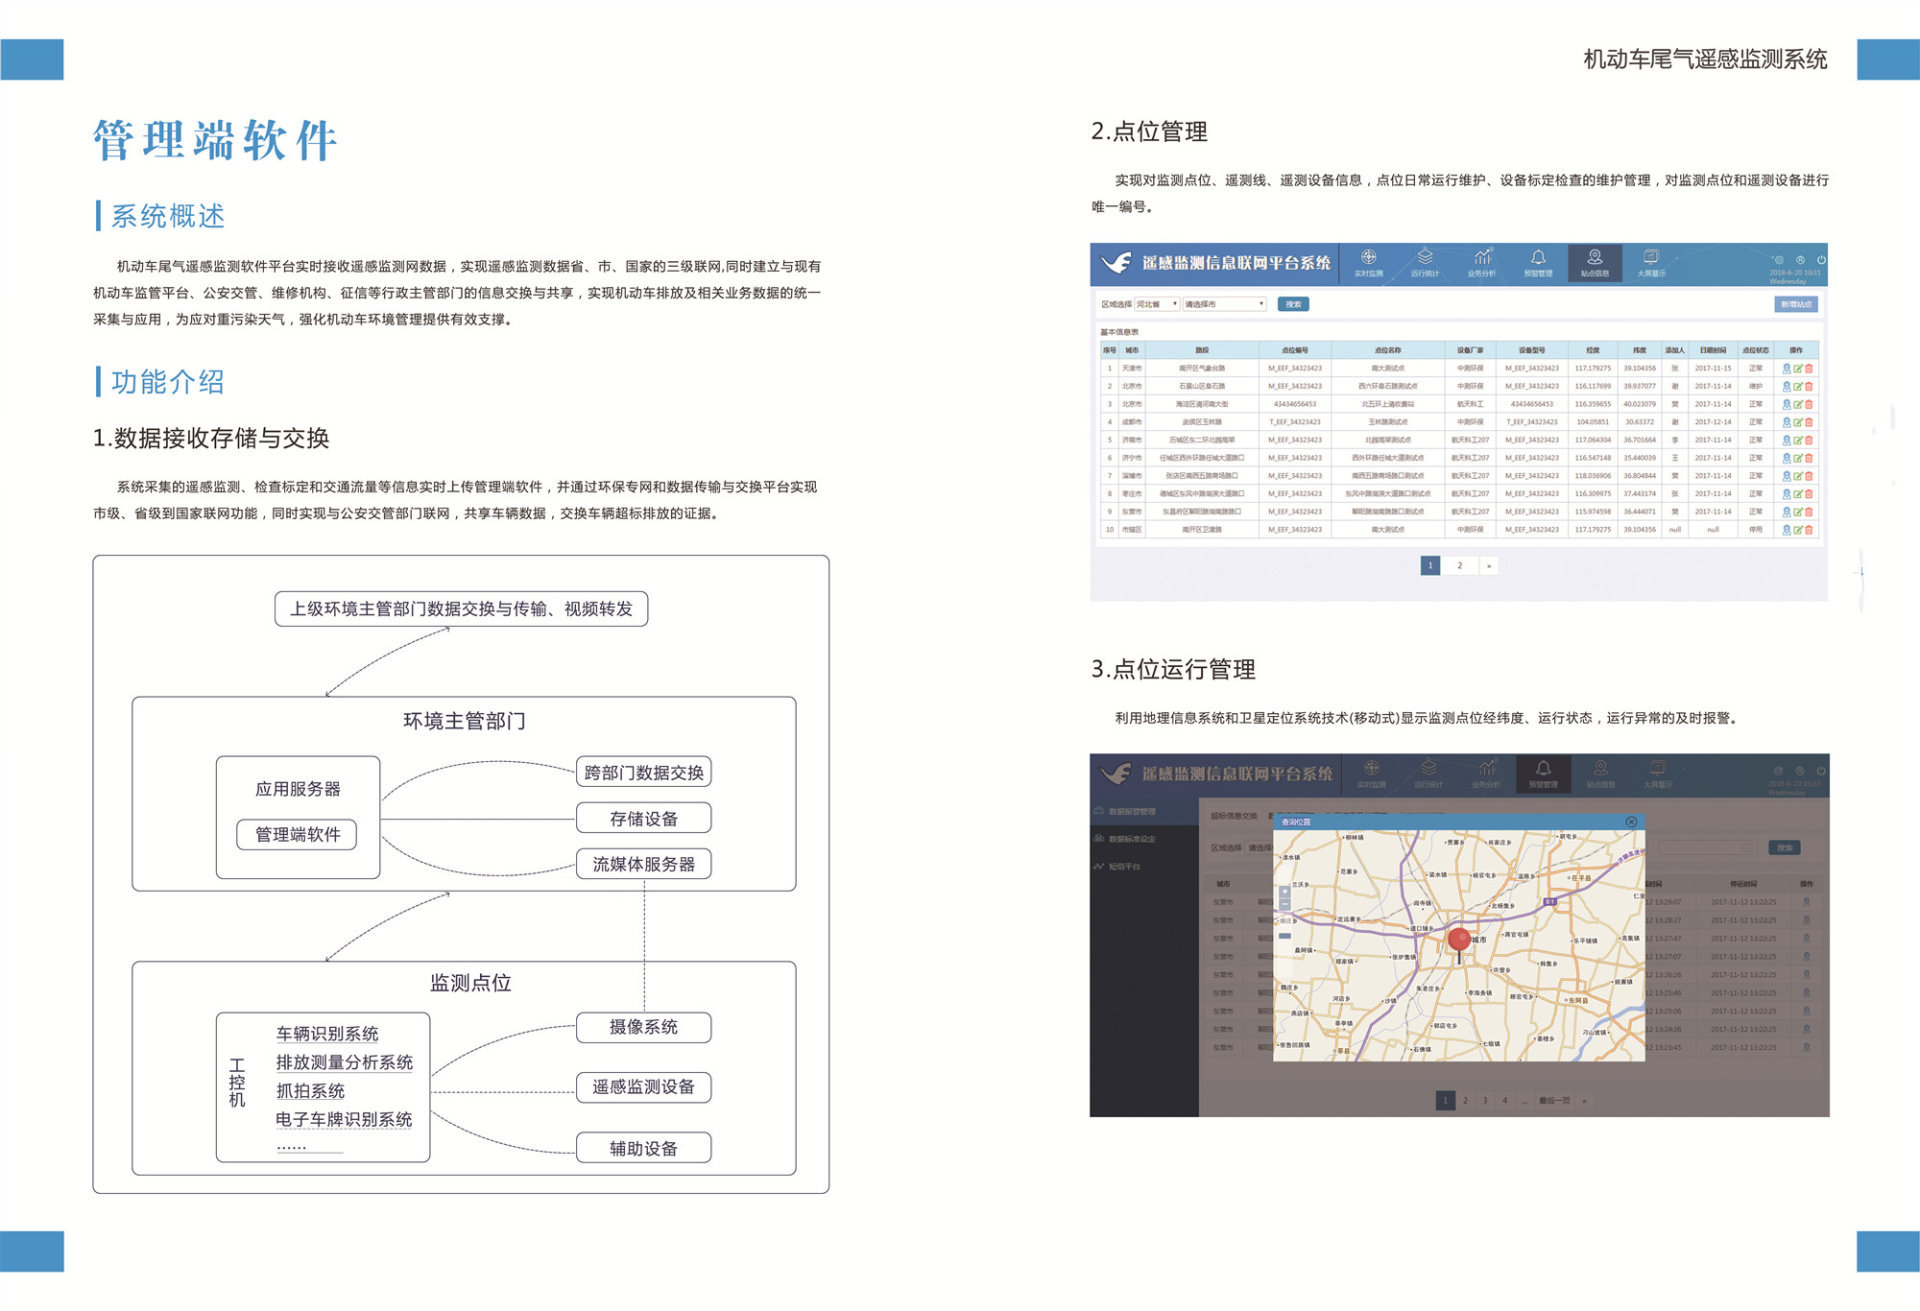Click the red location pin on map
Viewport: 1920px width, 1311px height.
point(1459,940)
